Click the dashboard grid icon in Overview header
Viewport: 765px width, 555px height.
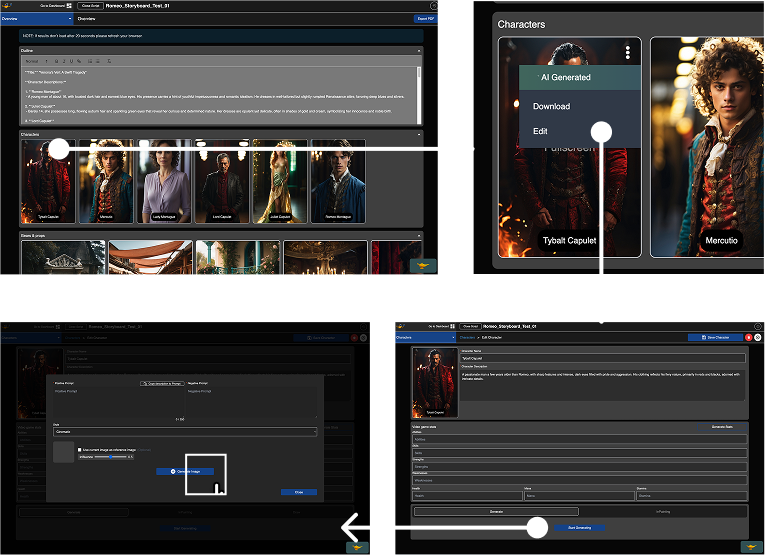point(68,5)
